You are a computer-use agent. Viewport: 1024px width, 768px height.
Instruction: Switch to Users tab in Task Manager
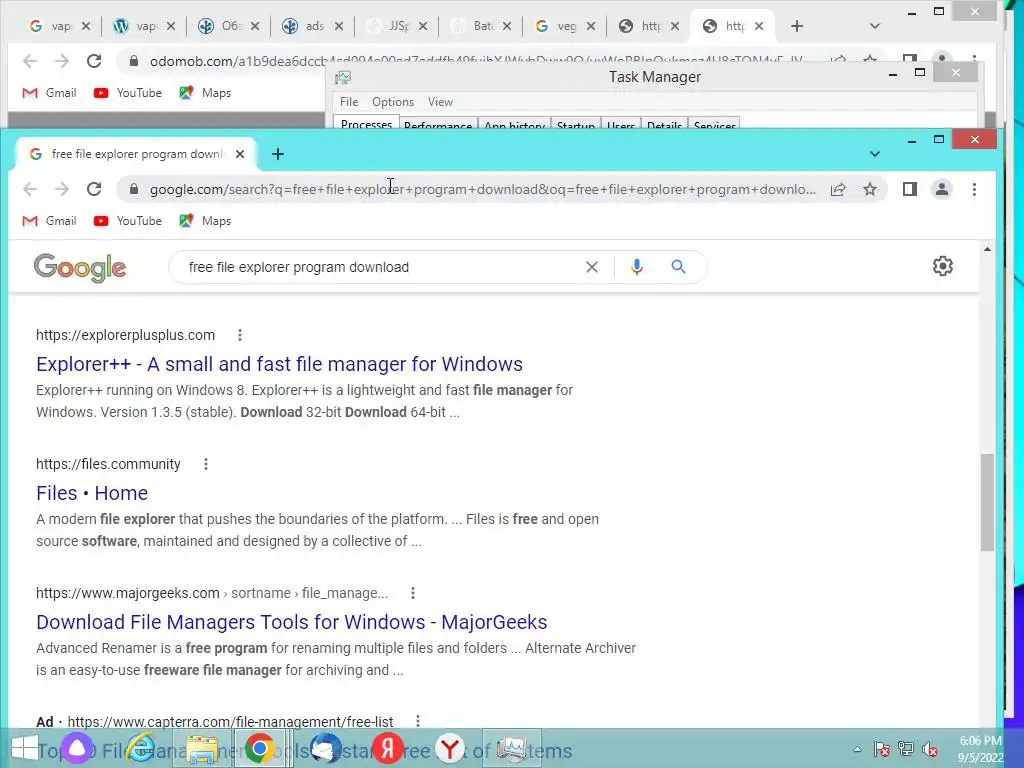point(620,124)
